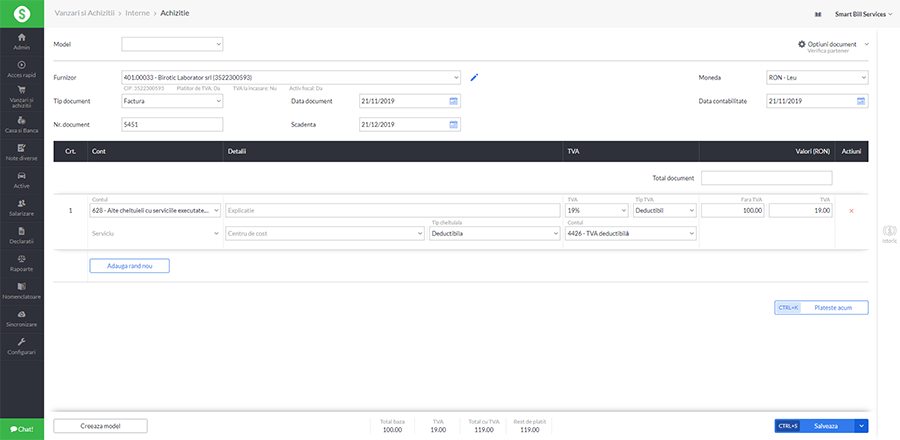Open the Moneda currency dropdown

tap(817, 77)
